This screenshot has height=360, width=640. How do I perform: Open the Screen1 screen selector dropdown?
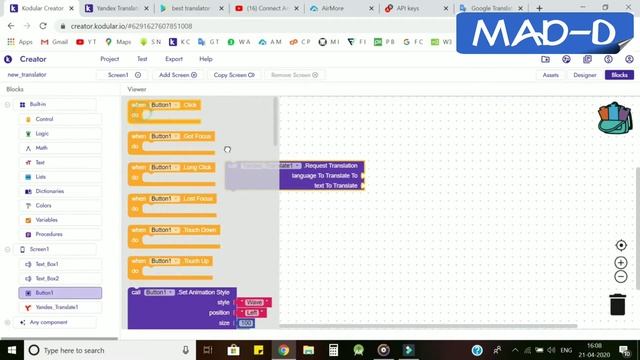click(x=123, y=75)
